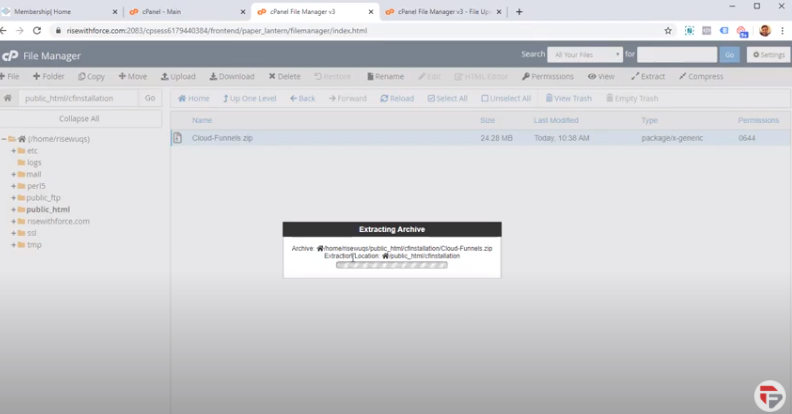Screen dimensions: 792x414
Task: Open the All Your Files search dropdown
Action: (x=586, y=54)
